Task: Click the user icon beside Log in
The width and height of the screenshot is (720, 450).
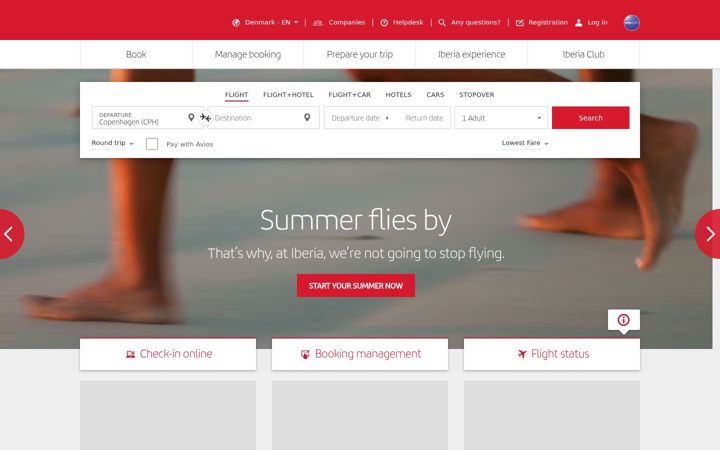Action: (579, 22)
